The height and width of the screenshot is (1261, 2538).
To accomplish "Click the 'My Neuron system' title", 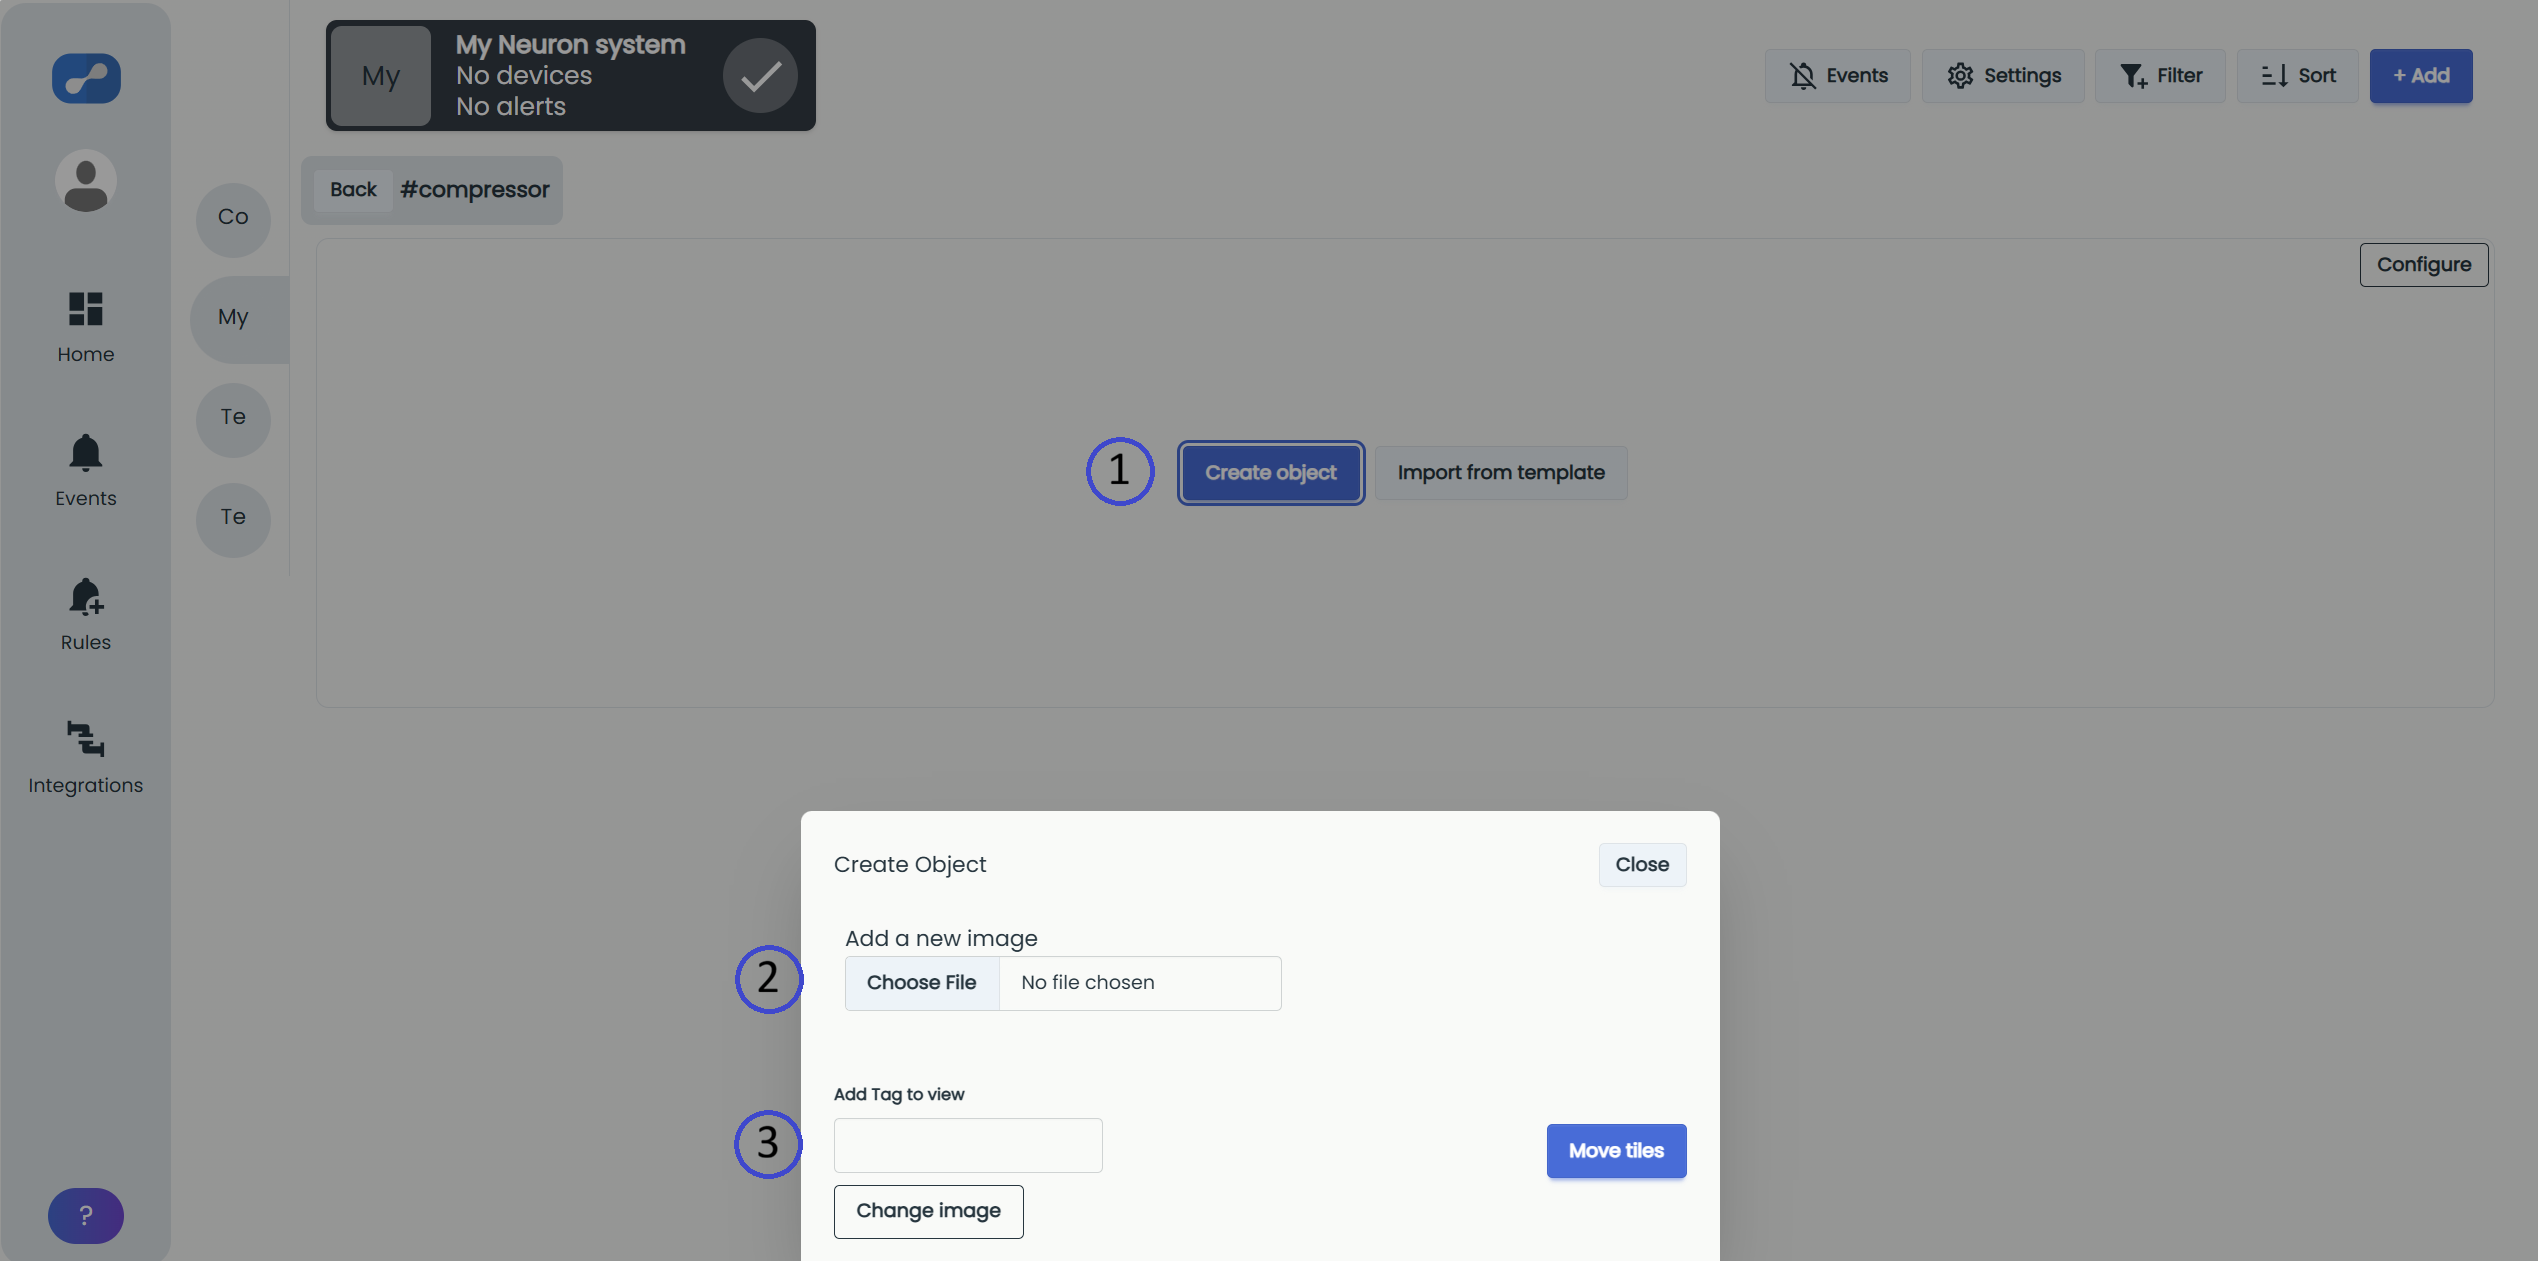I will (x=571, y=45).
